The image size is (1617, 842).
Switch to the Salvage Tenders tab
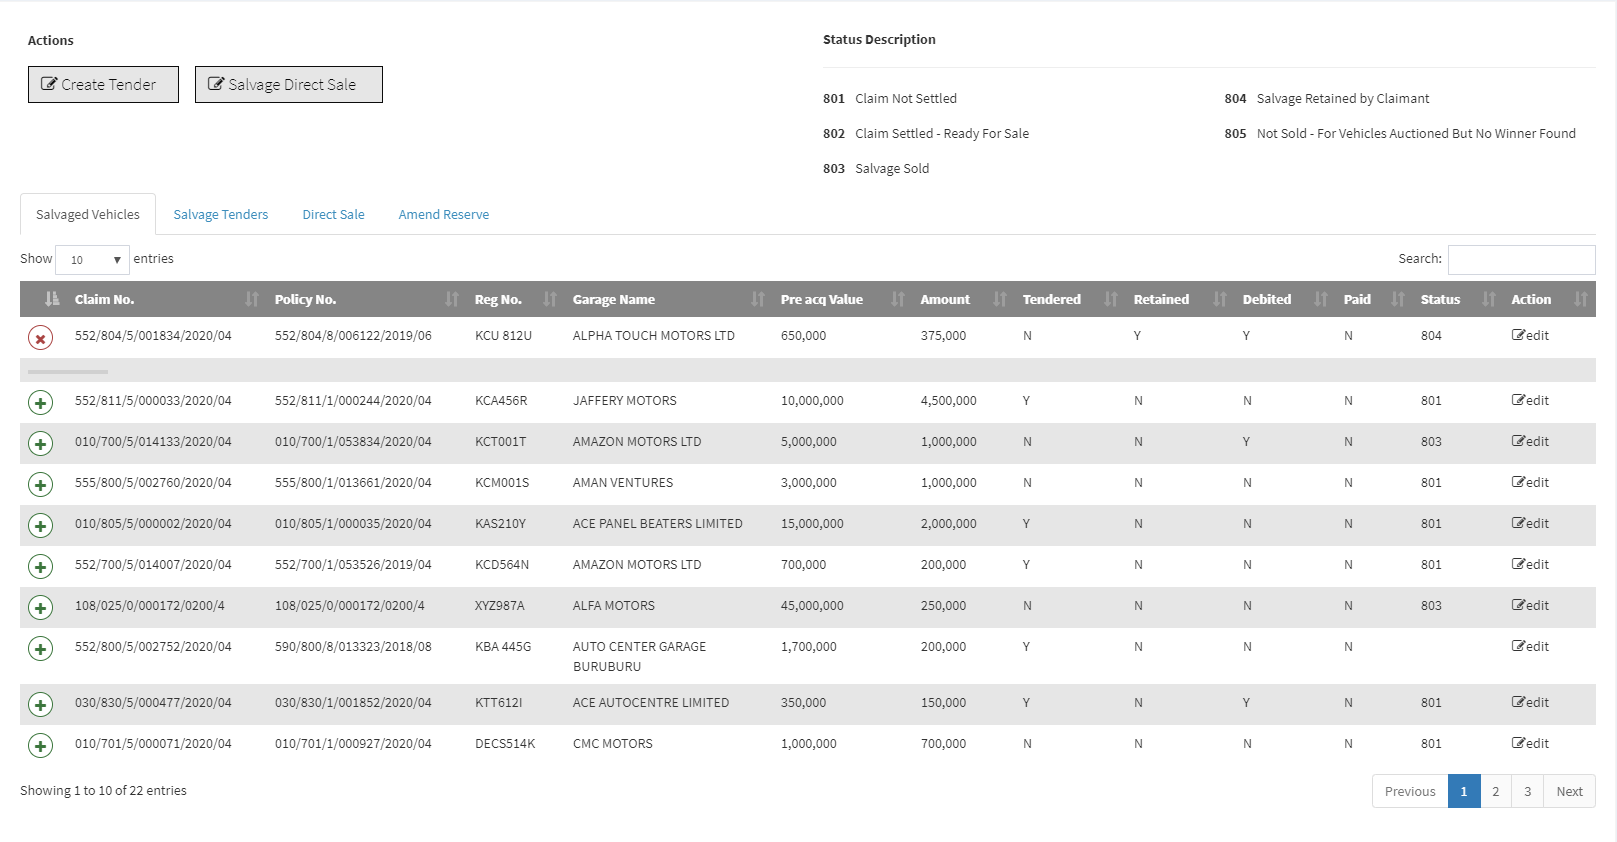click(220, 215)
